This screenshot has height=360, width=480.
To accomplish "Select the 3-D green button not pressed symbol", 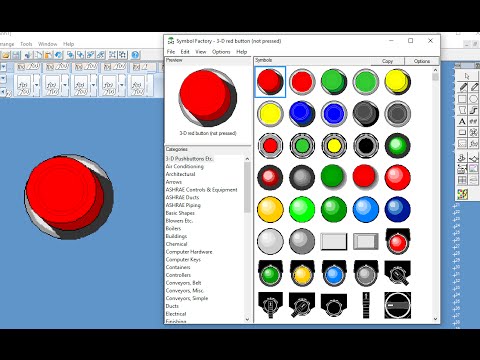I will [334, 82].
